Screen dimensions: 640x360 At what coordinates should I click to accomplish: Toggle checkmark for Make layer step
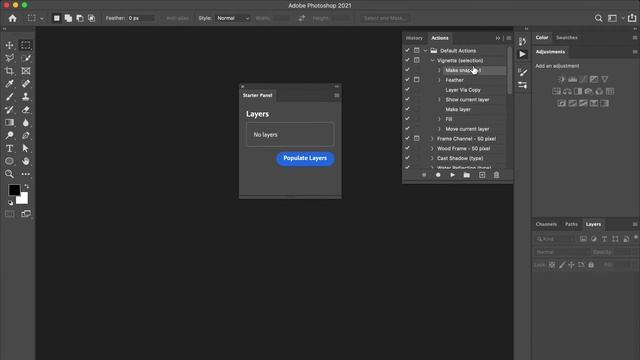(407, 109)
